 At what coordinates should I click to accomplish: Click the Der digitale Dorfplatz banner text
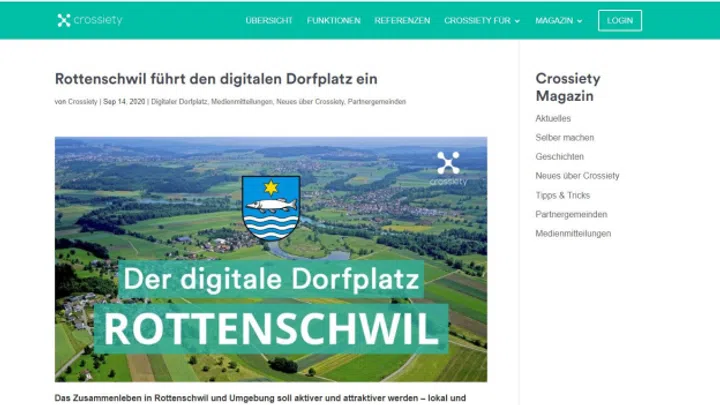pyautogui.click(x=271, y=279)
